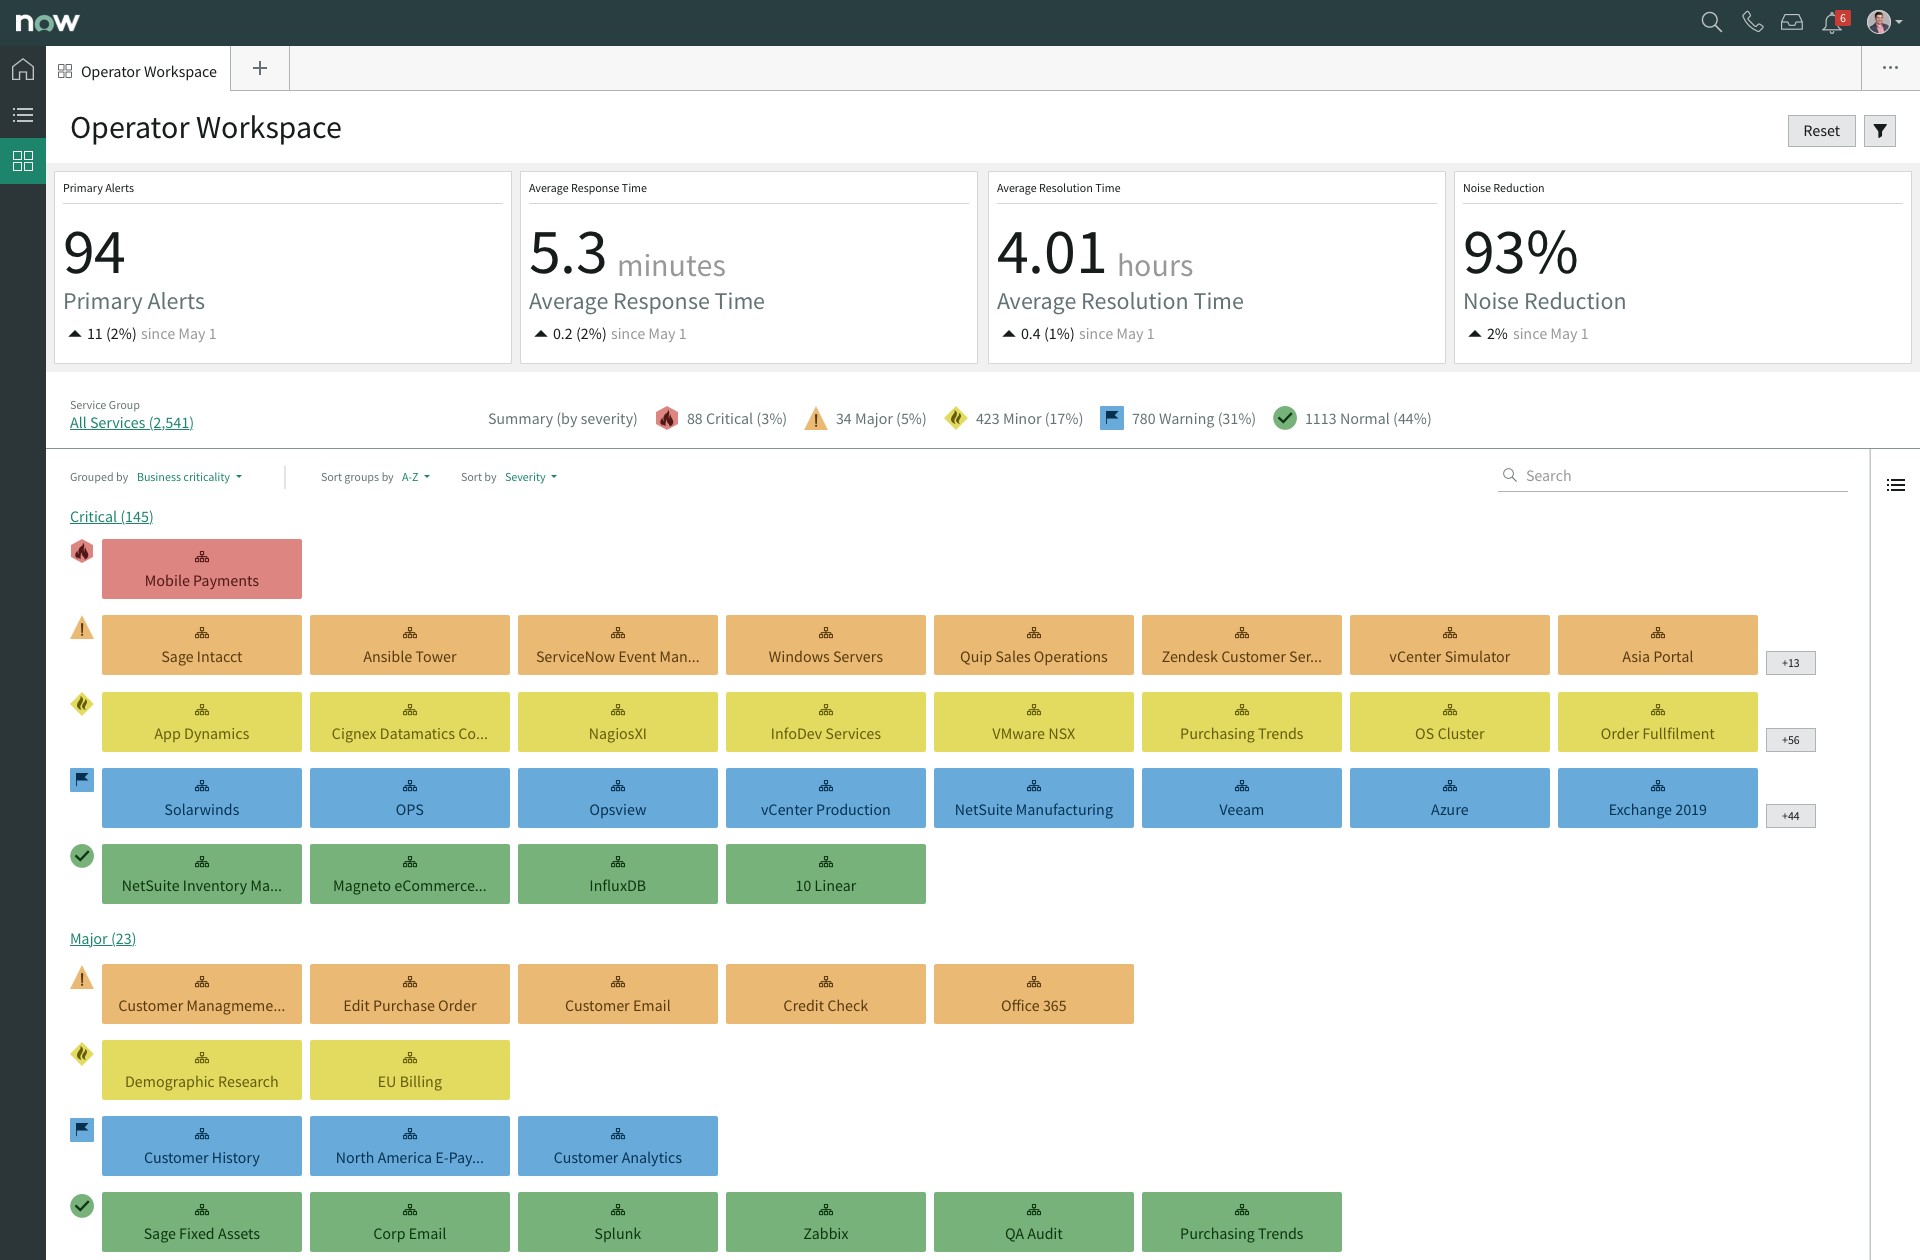Image resolution: width=1920 pixels, height=1260 pixels.
Task: Expand +13 more major services
Action: pyautogui.click(x=1790, y=663)
